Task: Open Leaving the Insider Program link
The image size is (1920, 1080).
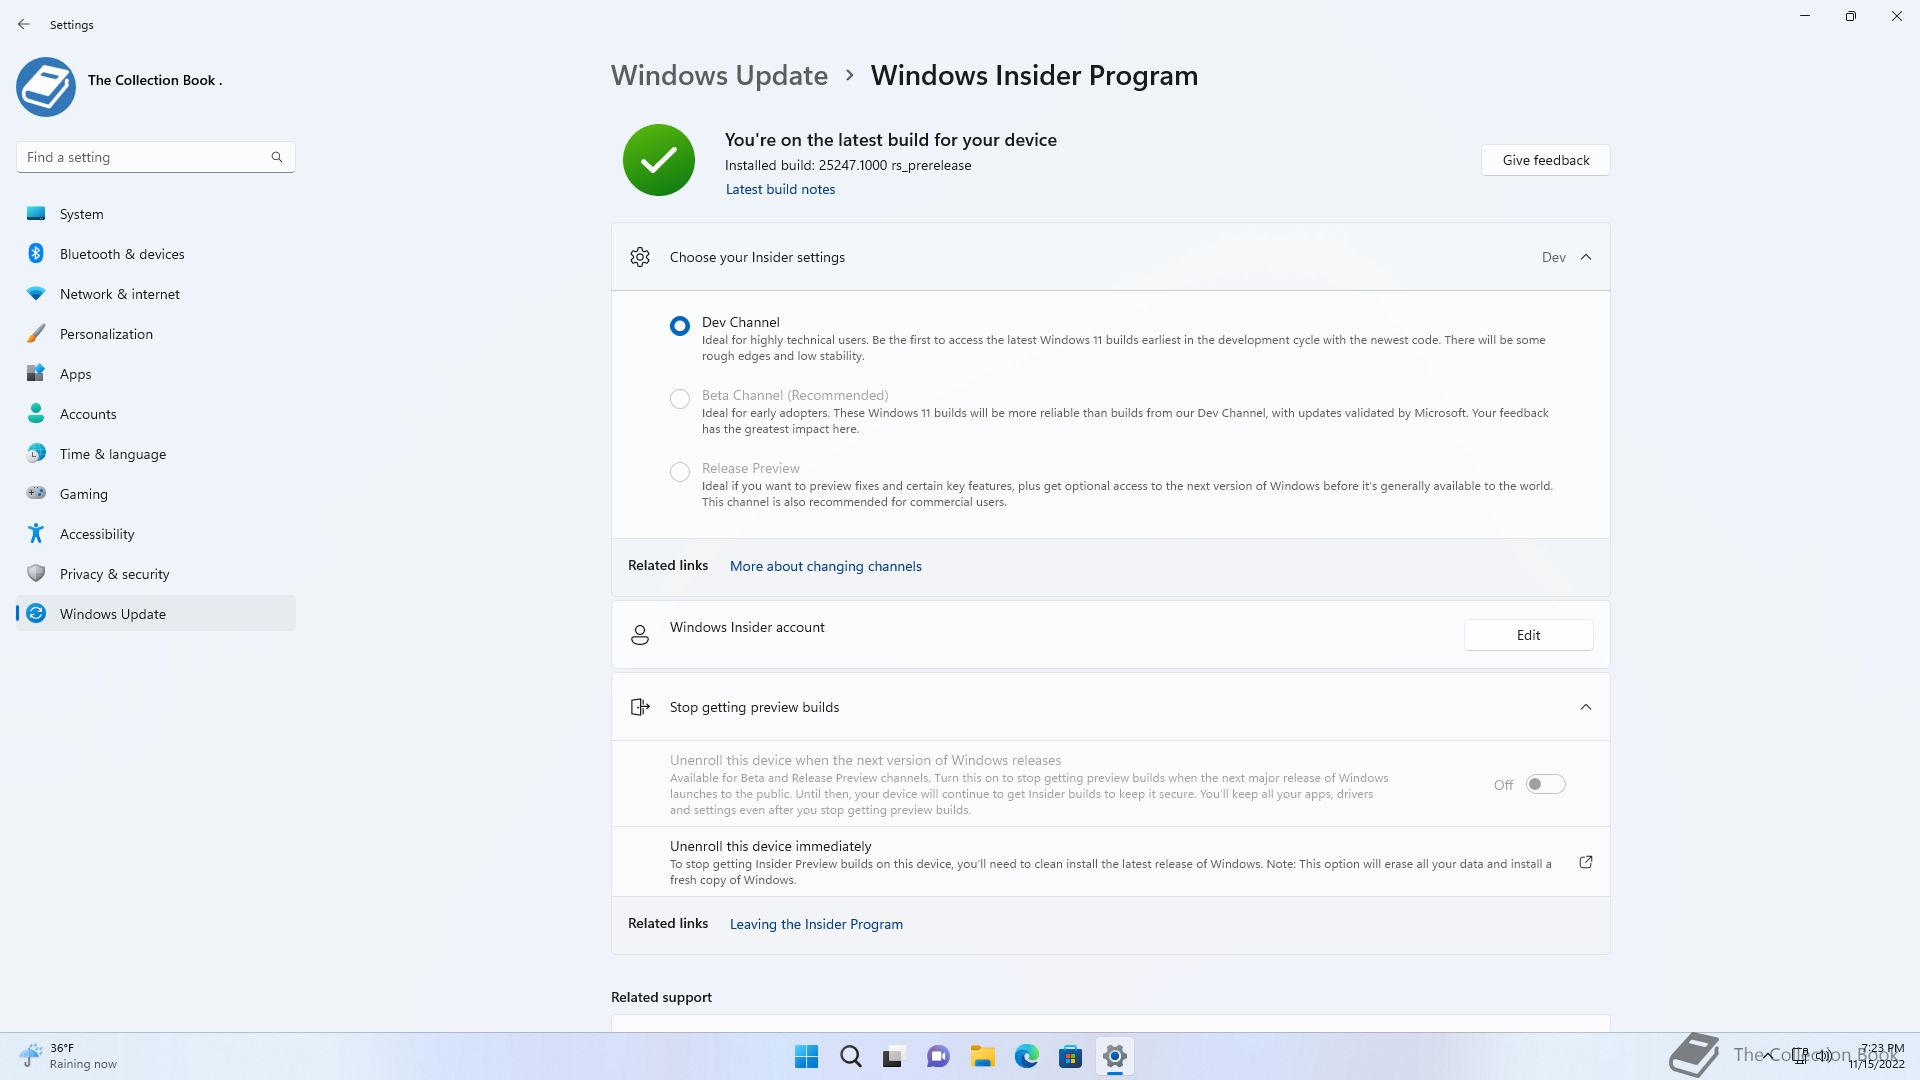Action: [x=816, y=924]
